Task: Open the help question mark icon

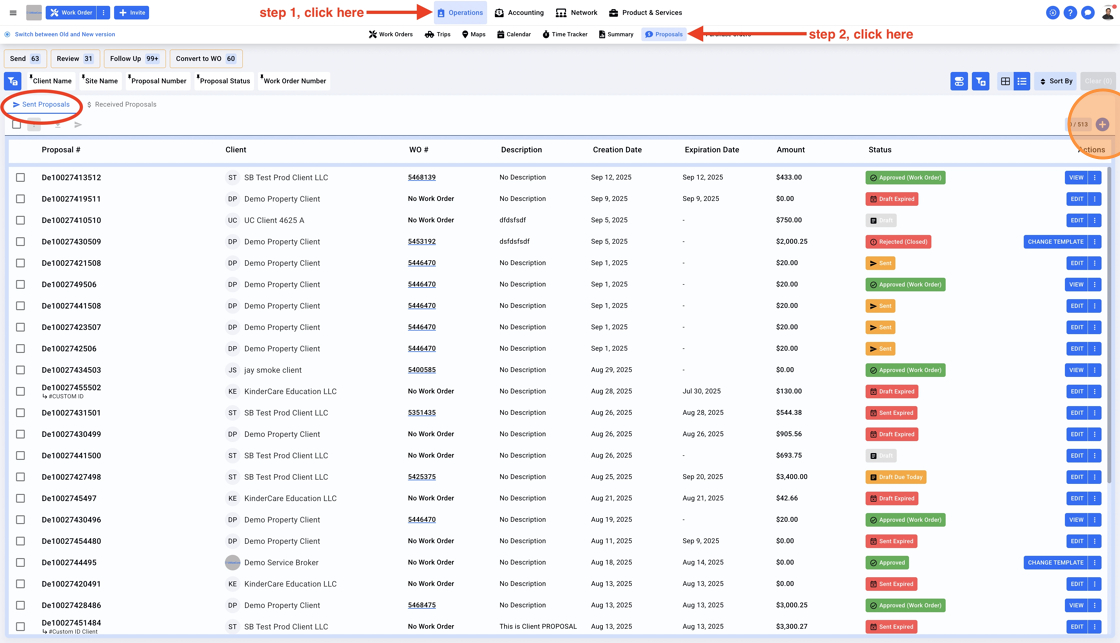Action: 1070,13
